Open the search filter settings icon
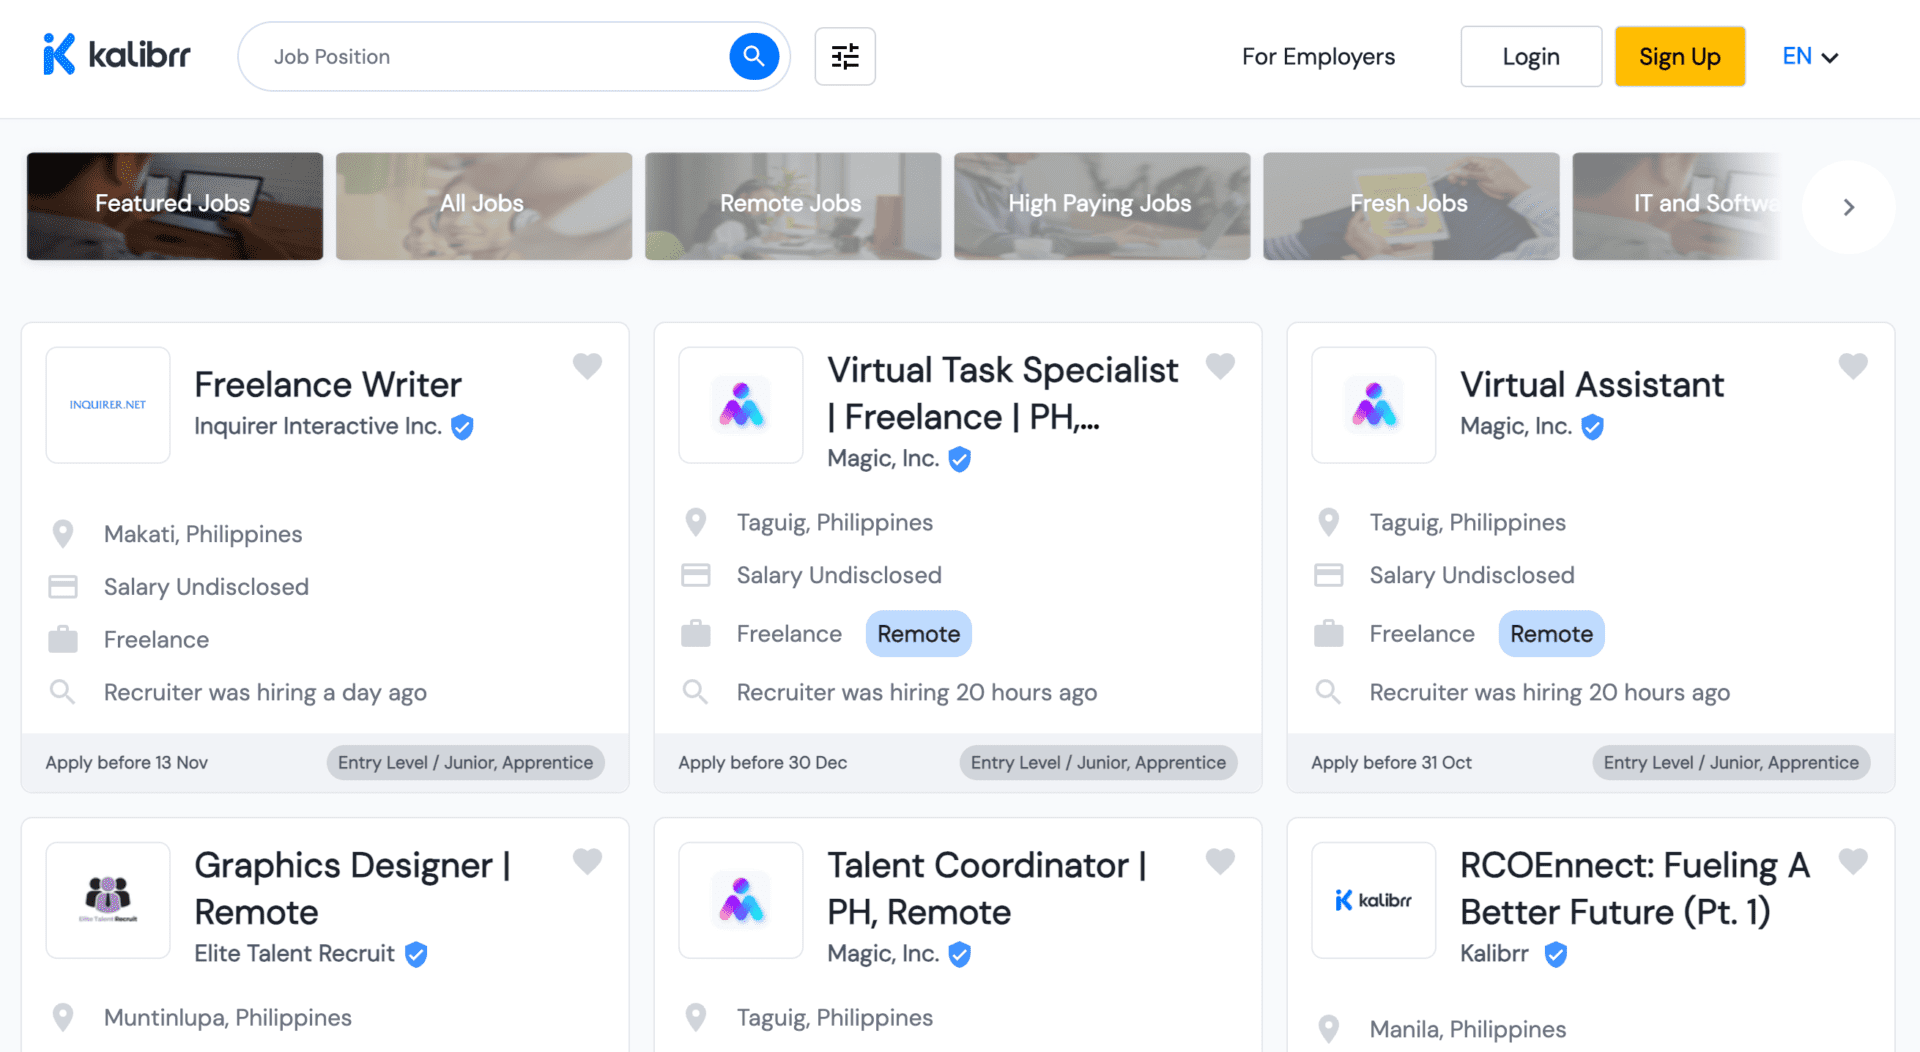 click(844, 56)
